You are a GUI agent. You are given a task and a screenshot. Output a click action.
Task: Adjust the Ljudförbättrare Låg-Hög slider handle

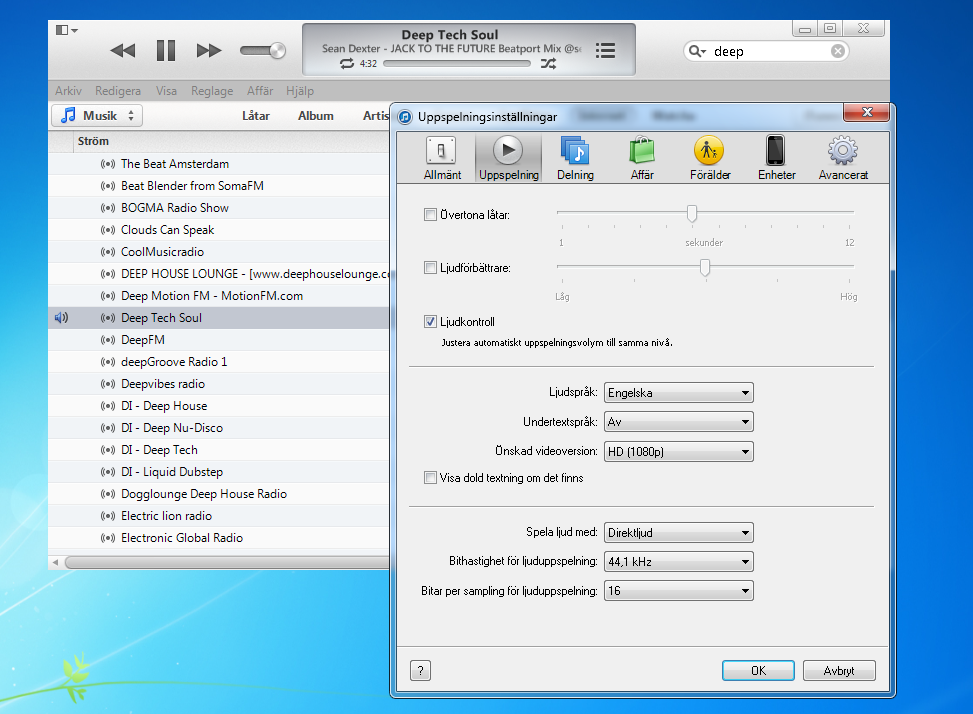tap(705, 267)
